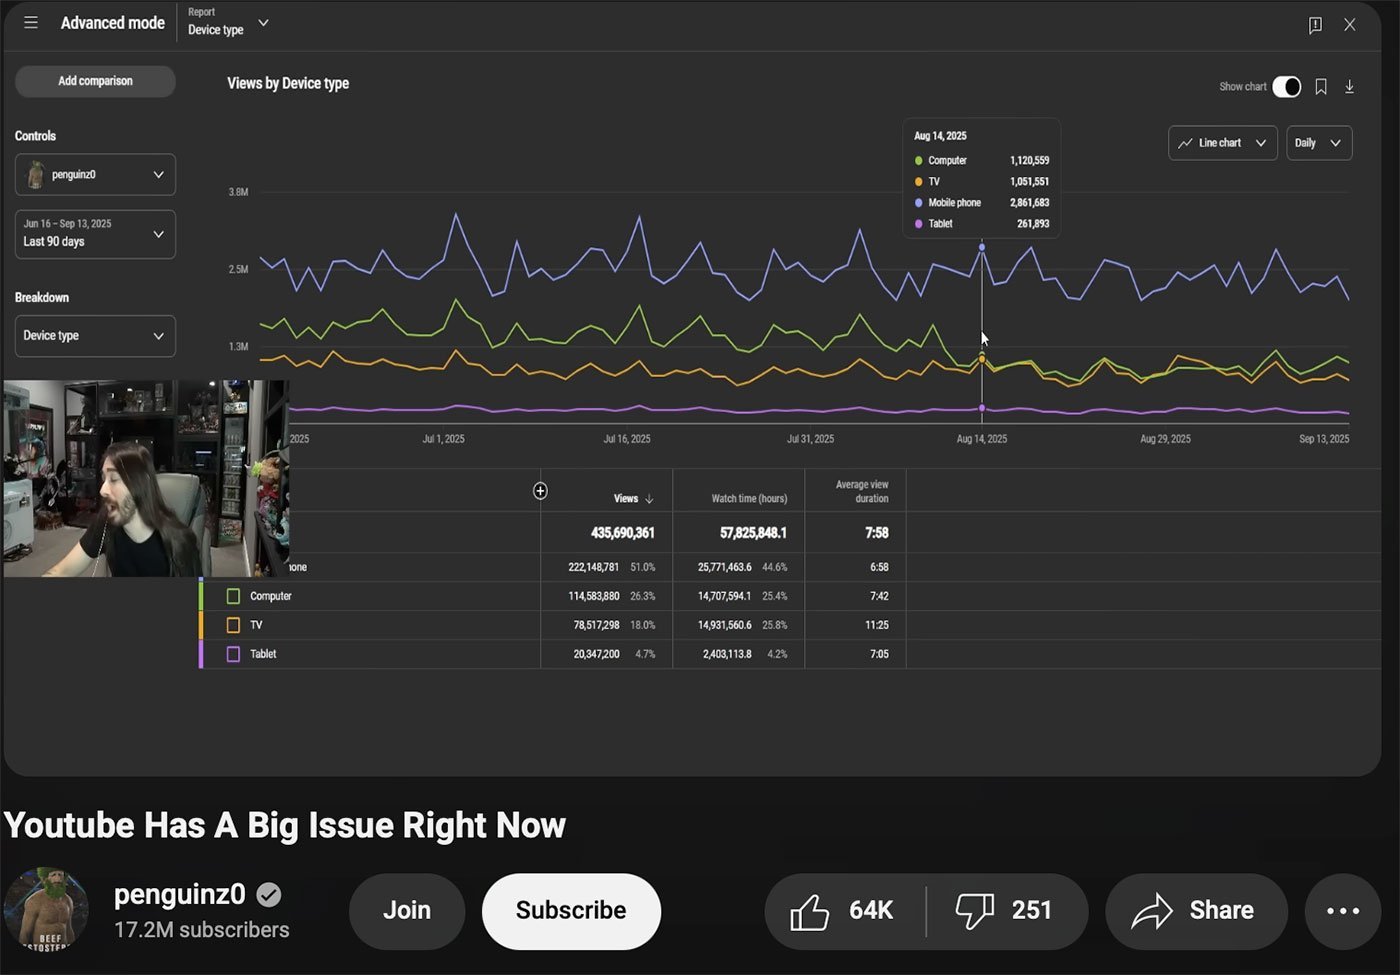Click the download export icon

(1349, 87)
